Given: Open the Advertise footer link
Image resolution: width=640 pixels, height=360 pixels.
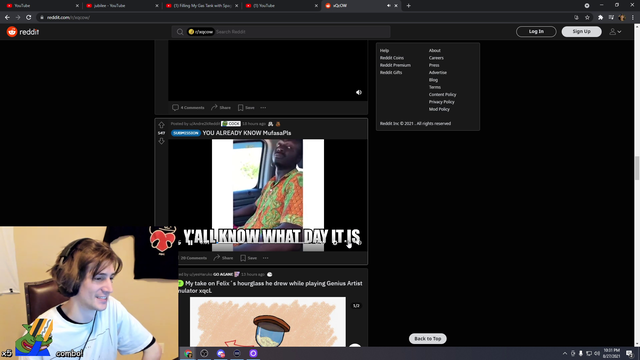Looking at the screenshot, I should (438, 73).
